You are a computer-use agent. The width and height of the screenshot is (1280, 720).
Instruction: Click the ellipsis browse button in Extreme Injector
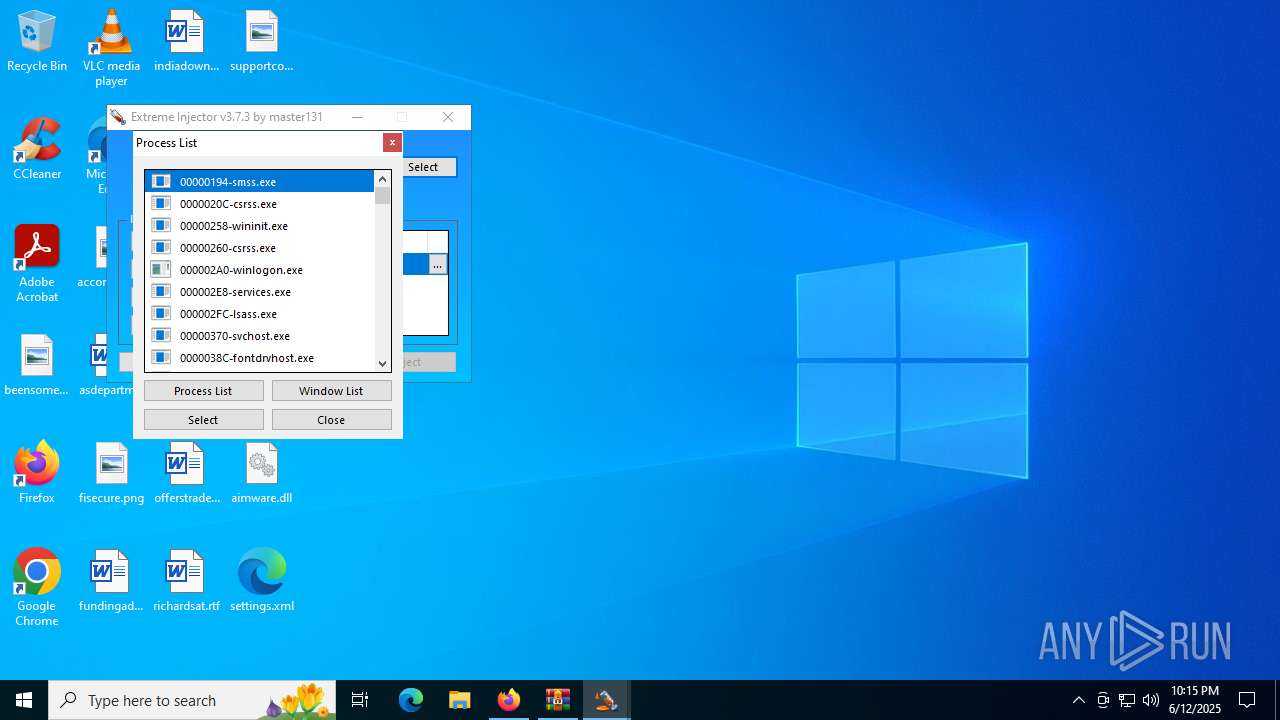pyautogui.click(x=437, y=265)
